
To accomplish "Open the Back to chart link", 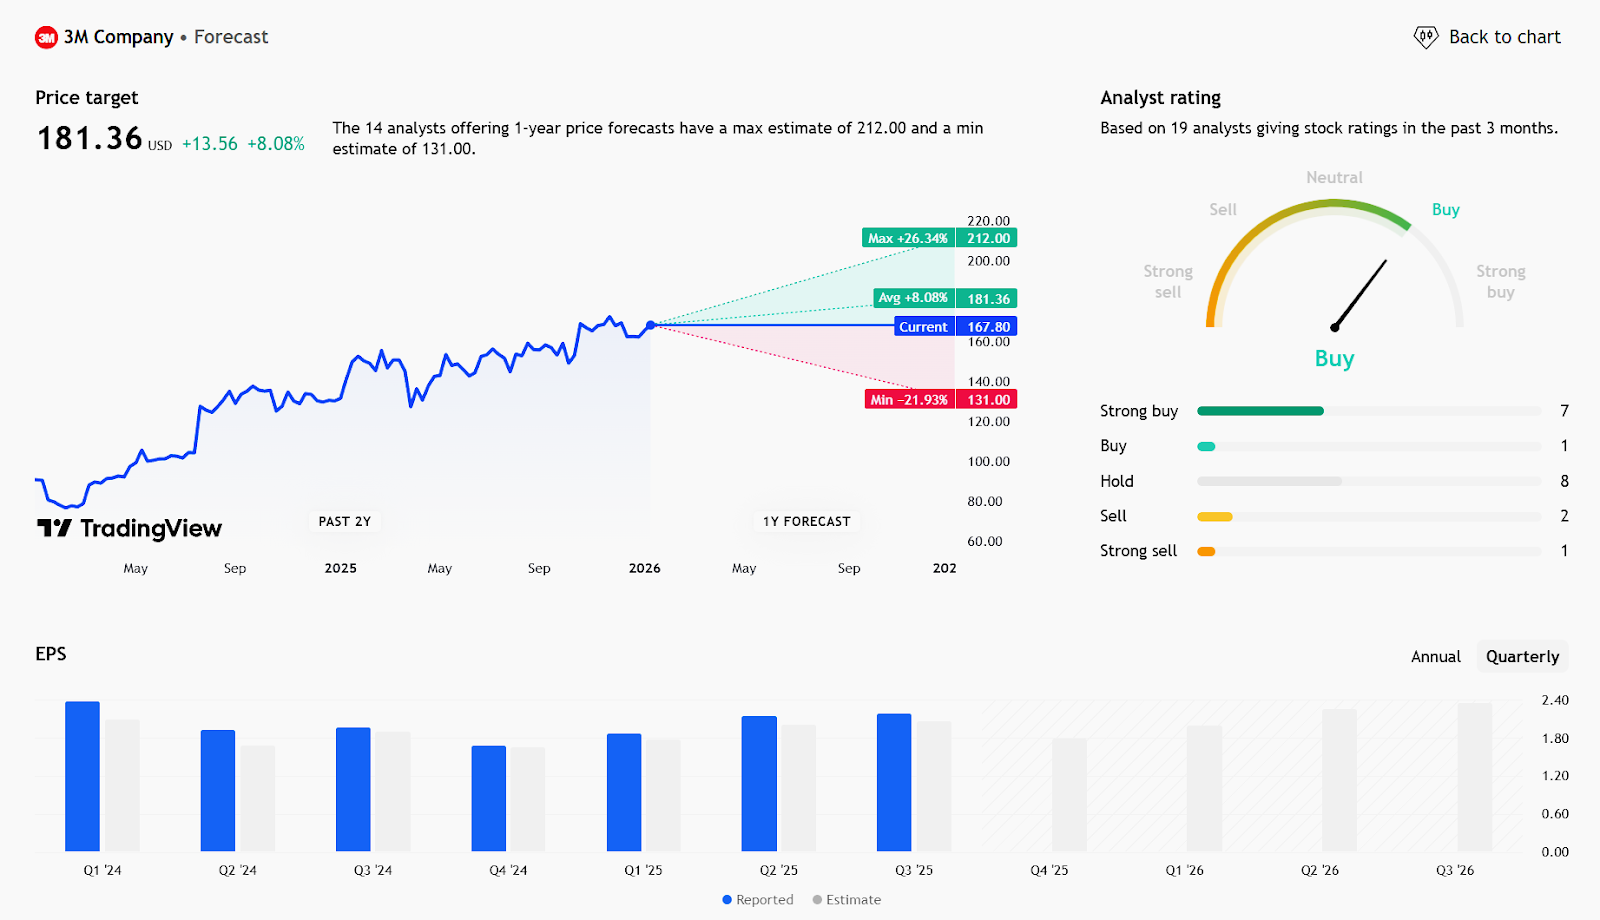I will tap(1504, 37).
